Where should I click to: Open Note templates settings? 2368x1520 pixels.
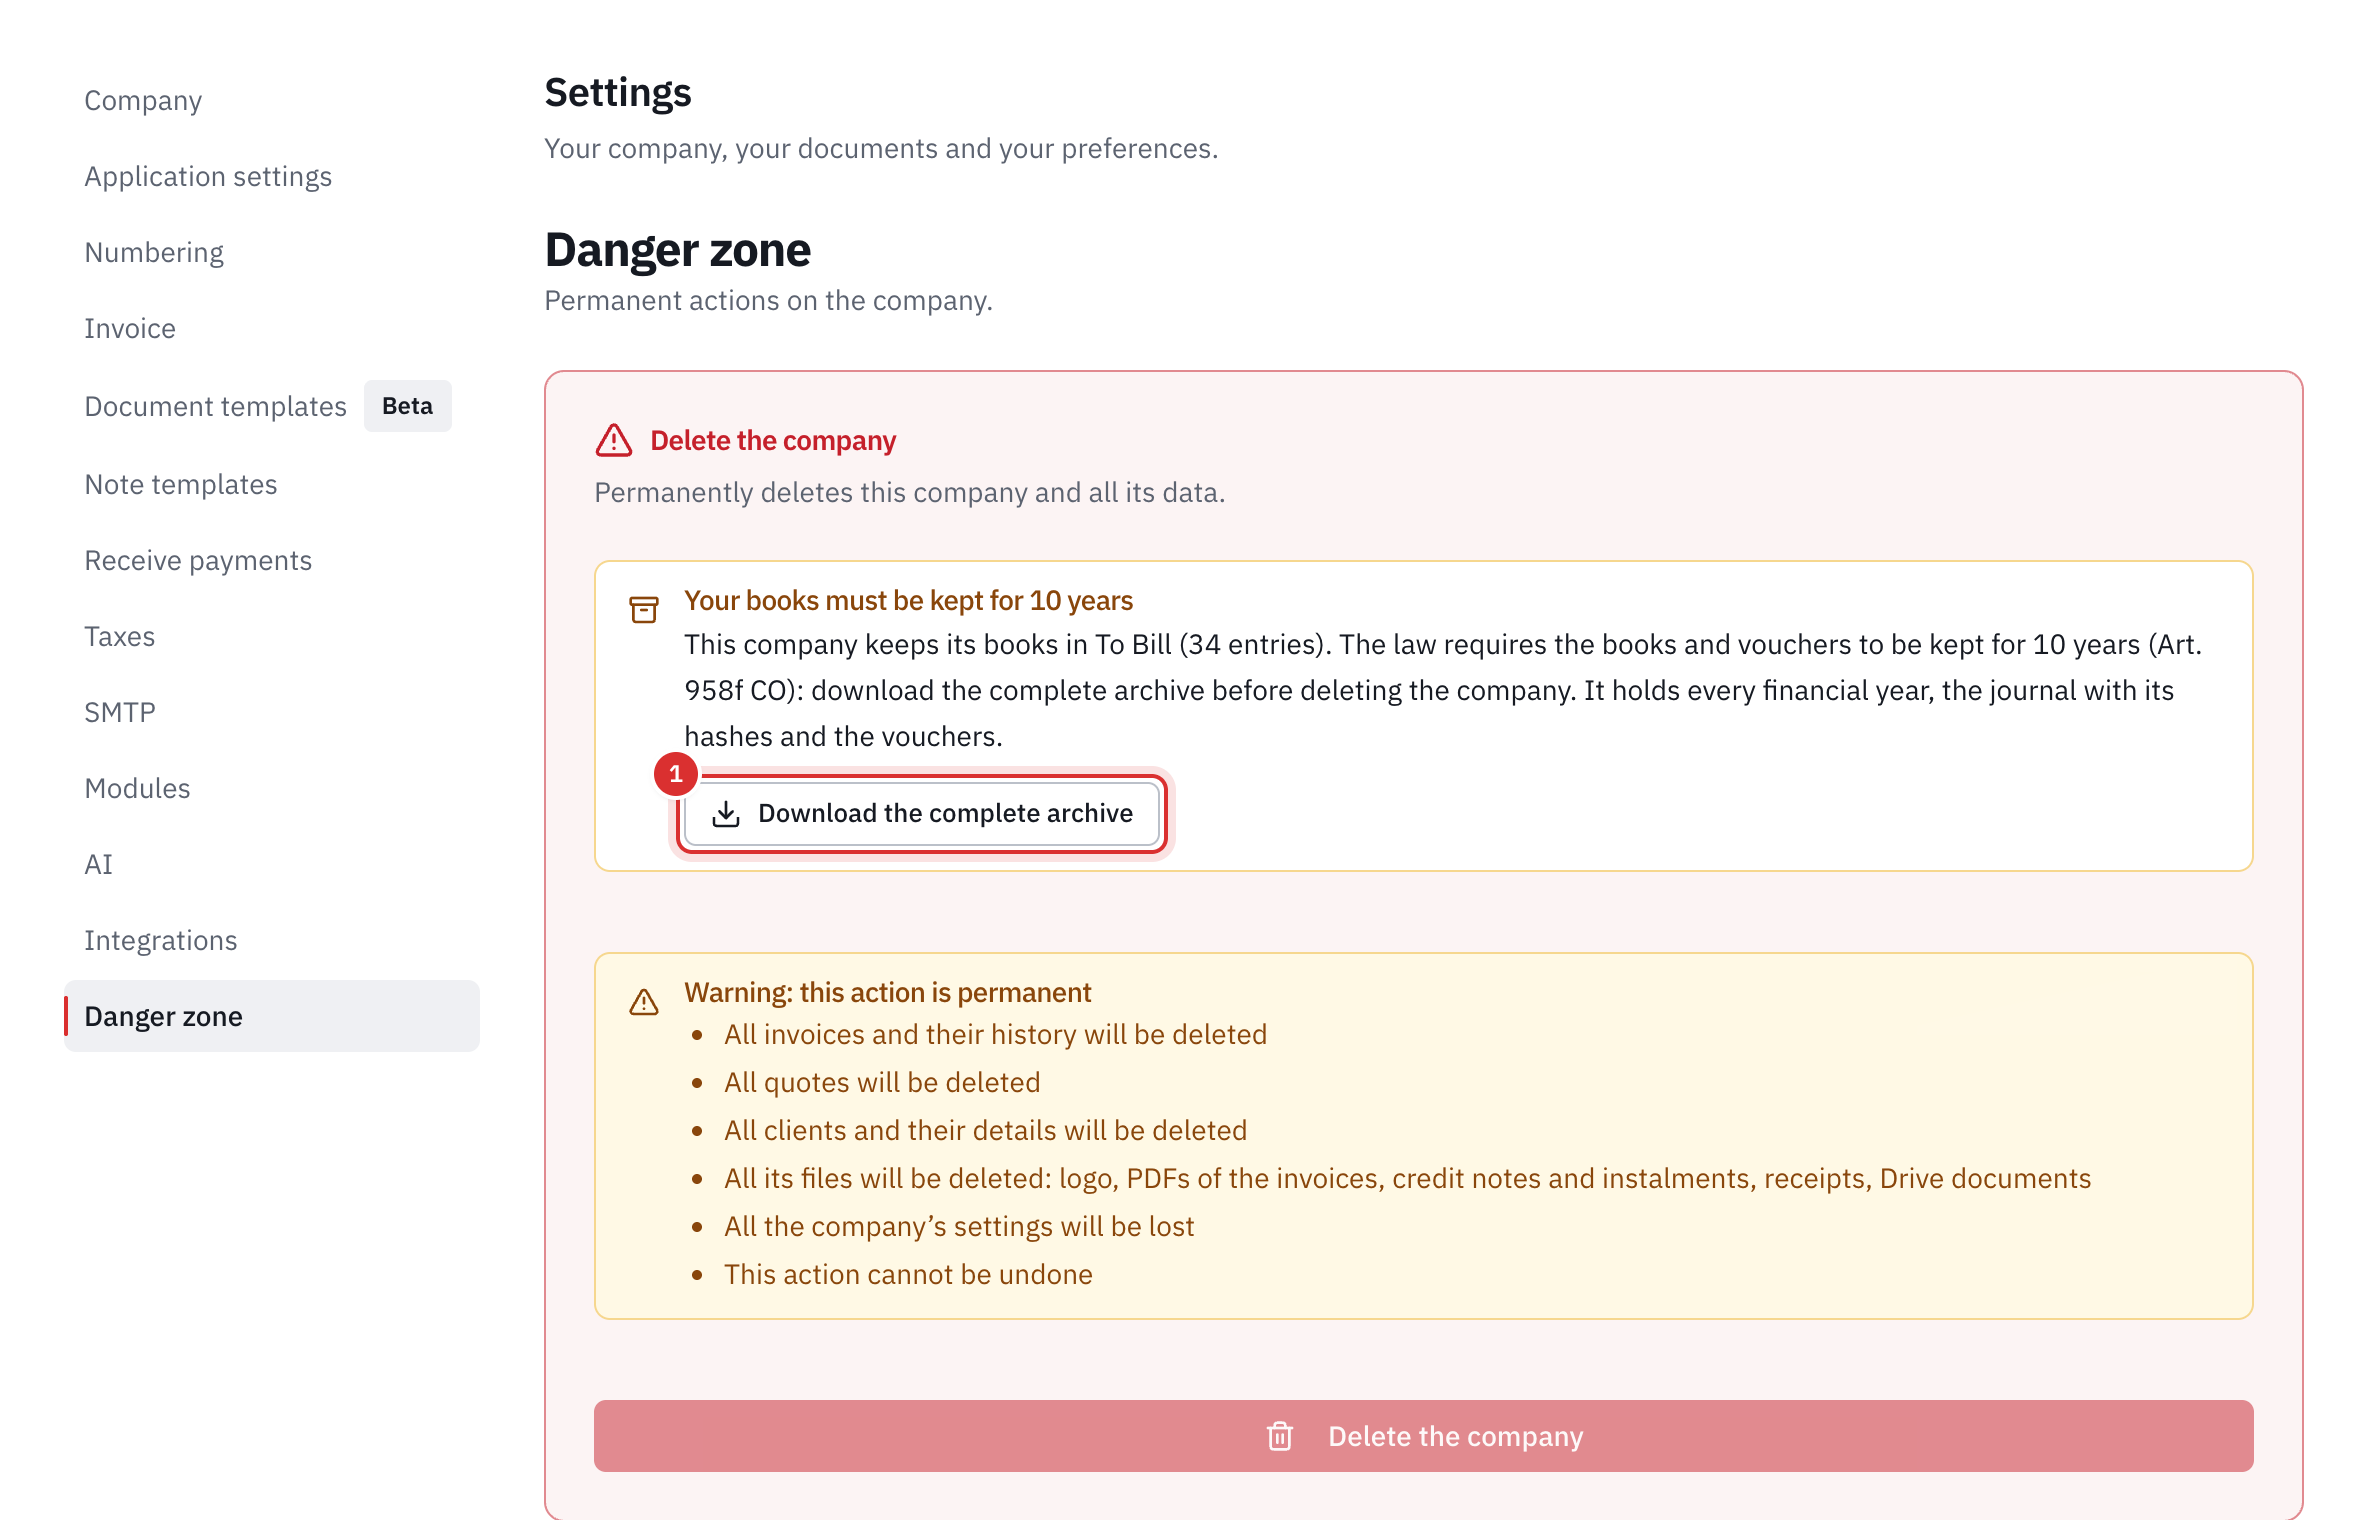(x=181, y=484)
